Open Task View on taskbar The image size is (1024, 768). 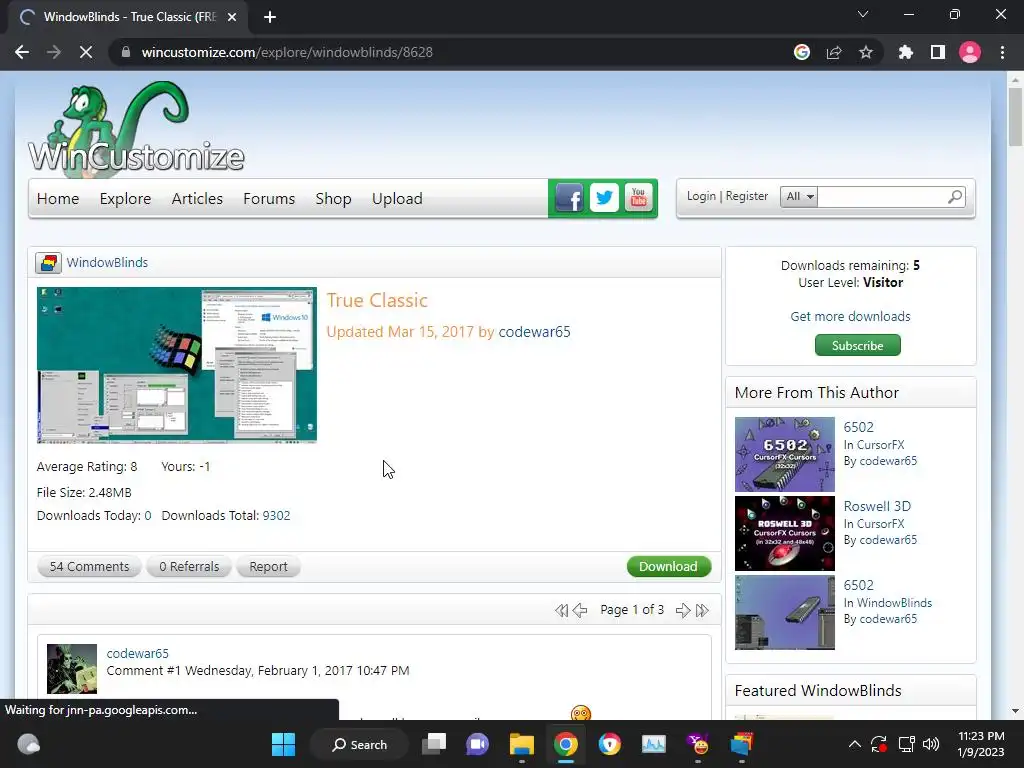(x=434, y=744)
